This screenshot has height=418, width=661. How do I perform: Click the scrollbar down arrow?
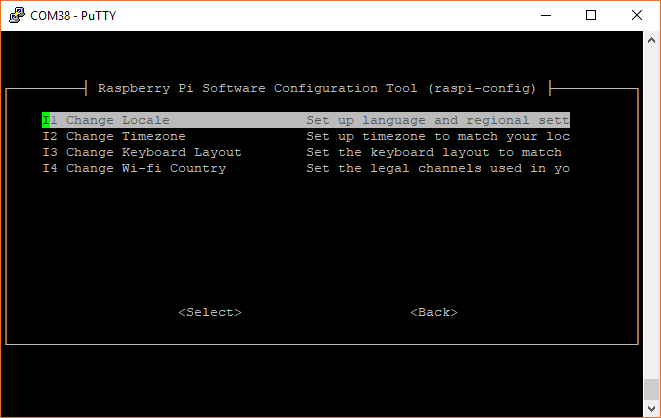[x=651, y=408]
